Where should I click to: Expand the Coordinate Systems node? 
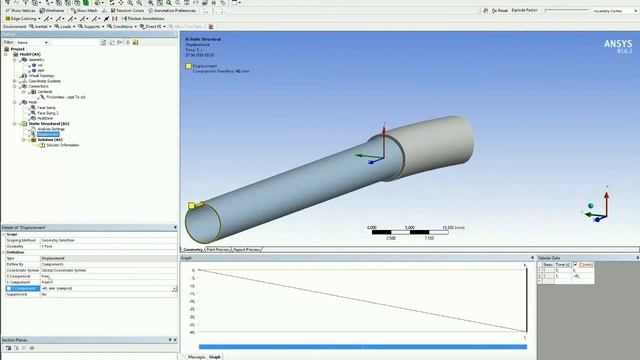(x=15, y=81)
